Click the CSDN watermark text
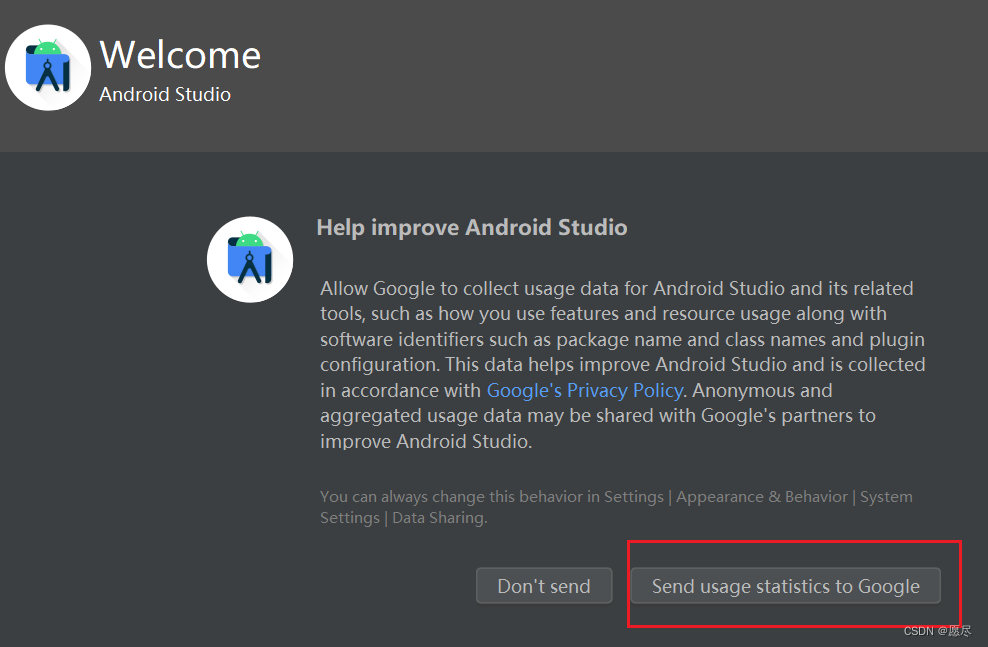 (x=938, y=631)
